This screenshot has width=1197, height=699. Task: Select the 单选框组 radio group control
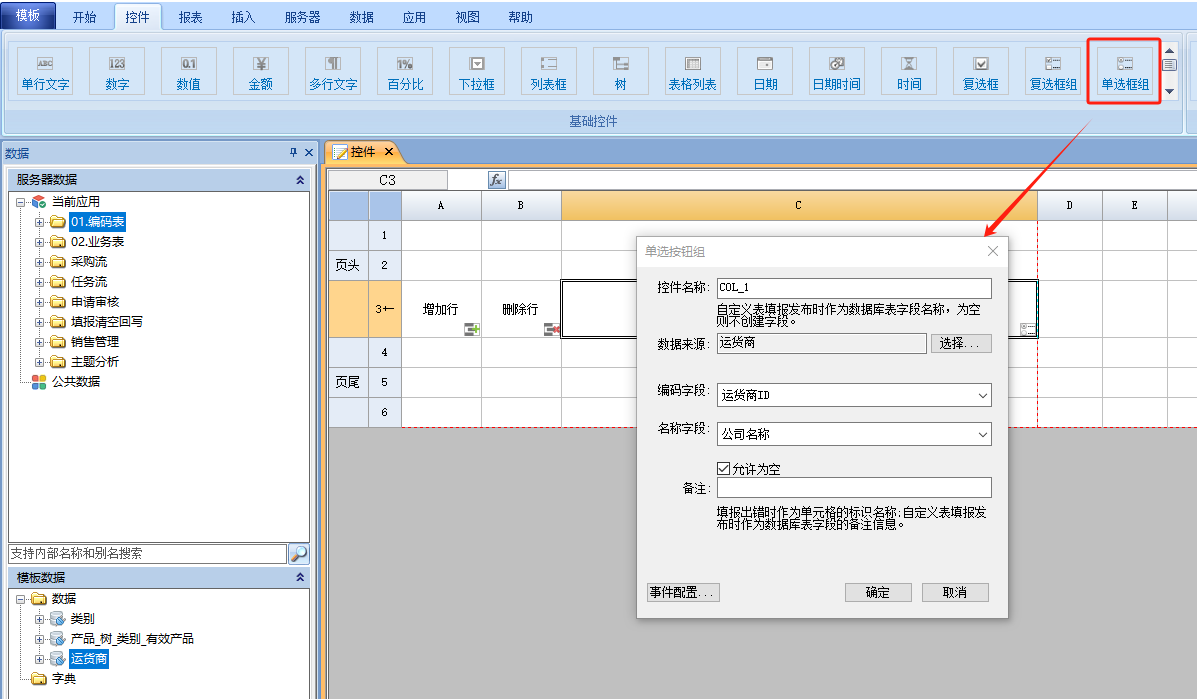pyautogui.click(x=1125, y=72)
